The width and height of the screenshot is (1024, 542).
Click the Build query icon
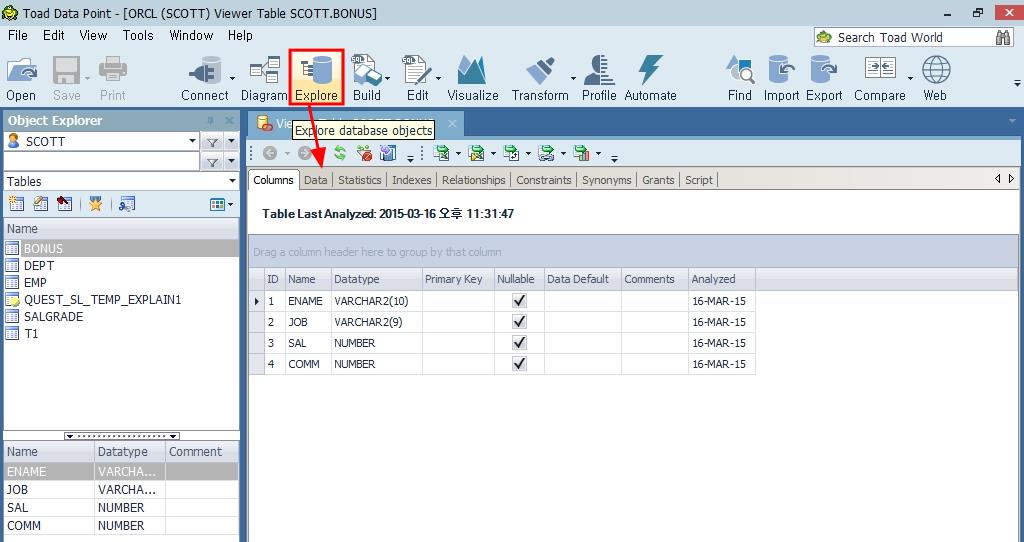[x=366, y=78]
